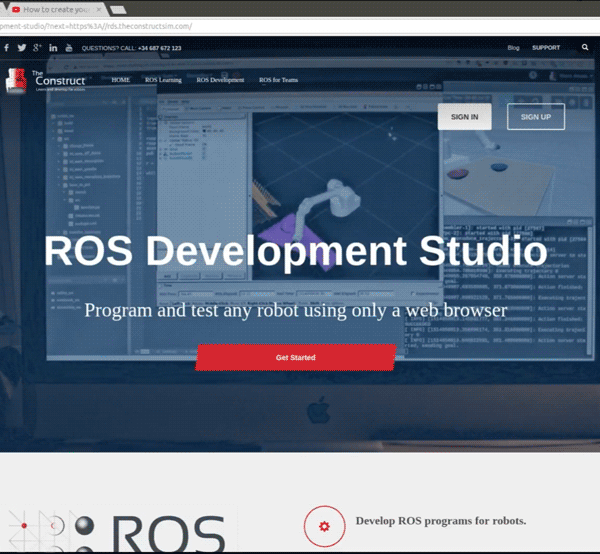
Task: Click the search magnifier icon
Action: pyautogui.click(x=585, y=47)
